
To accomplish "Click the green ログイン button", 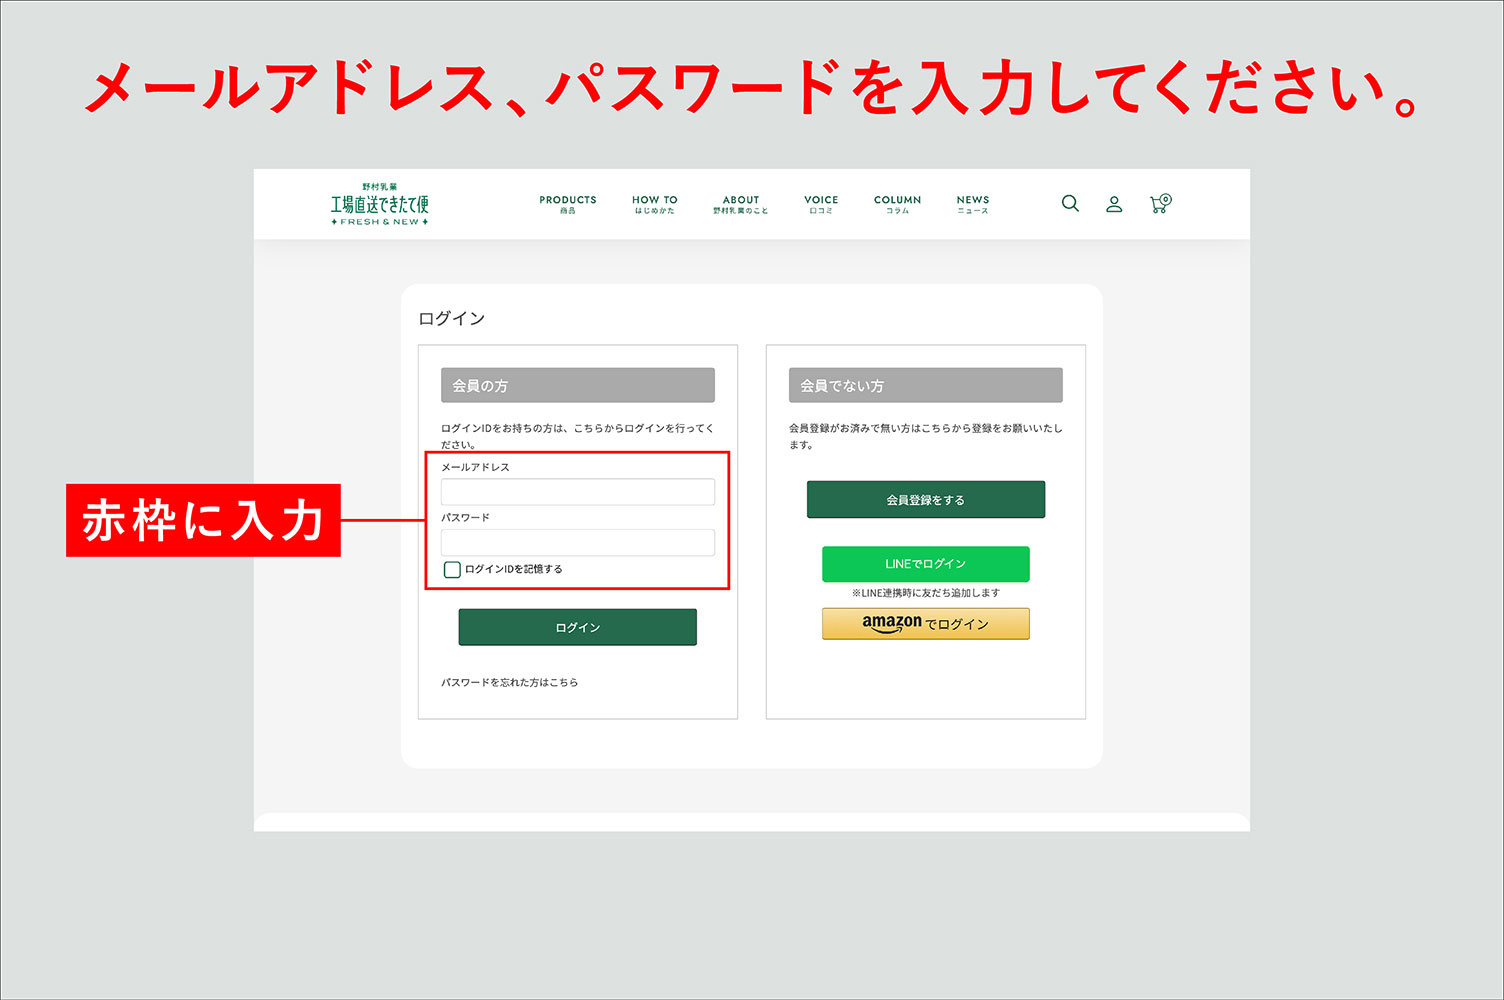I will 578,627.
